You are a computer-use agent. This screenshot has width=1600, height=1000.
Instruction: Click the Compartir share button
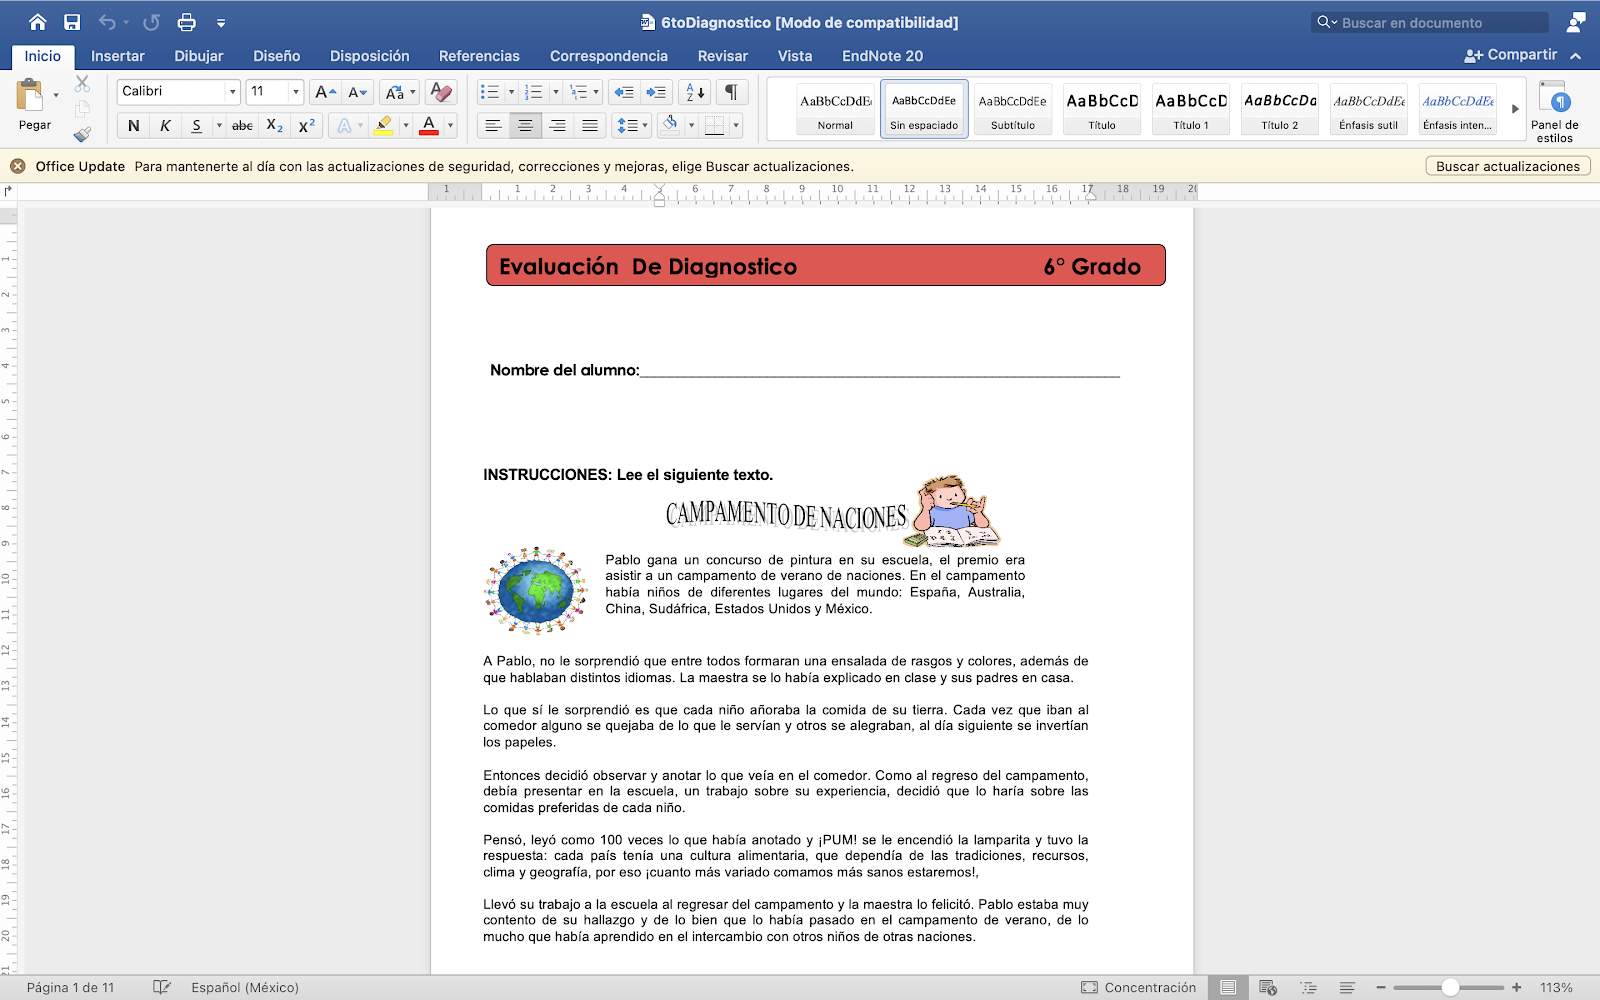click(x=1511, y=55)
